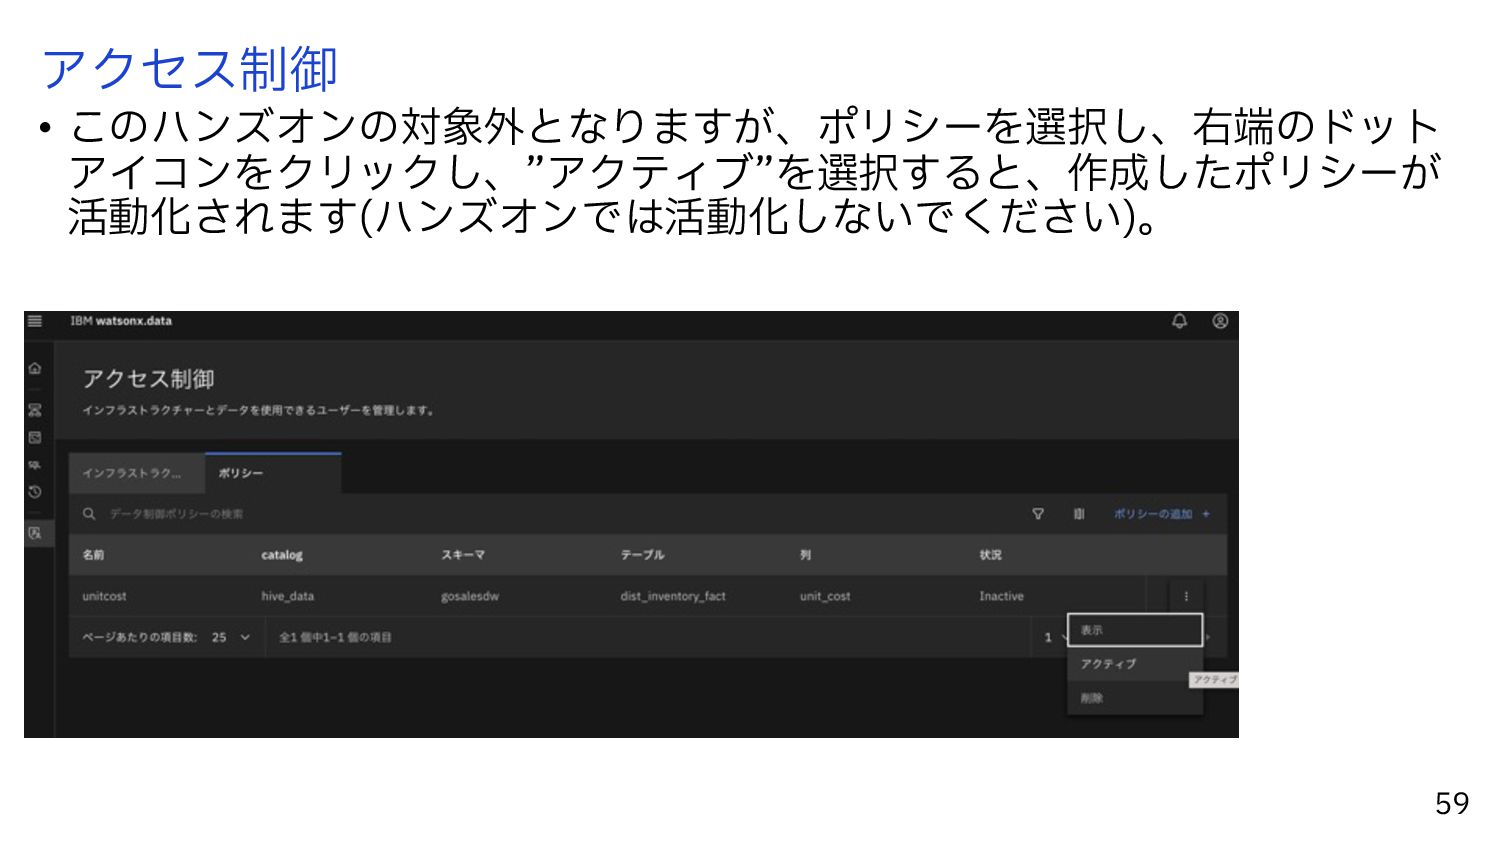Choose 削除 in the overflow menu
Screen dimensions: 1500x844
click(x=1135, y=698)
